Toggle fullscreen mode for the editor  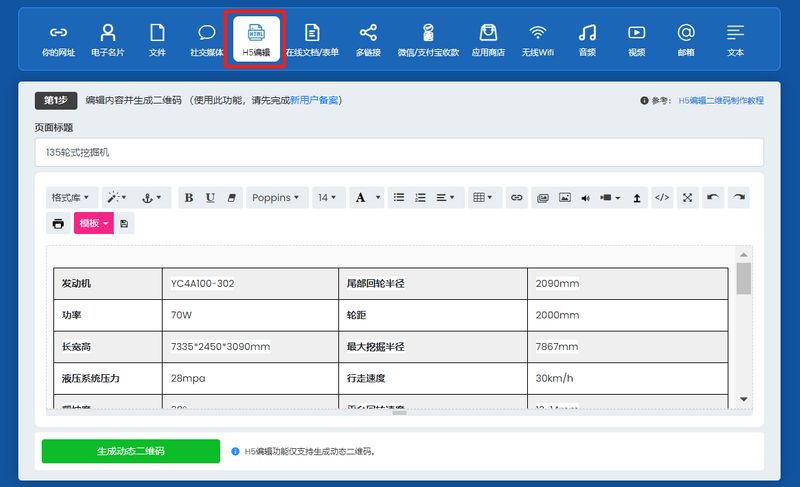(x=688, y=198)
